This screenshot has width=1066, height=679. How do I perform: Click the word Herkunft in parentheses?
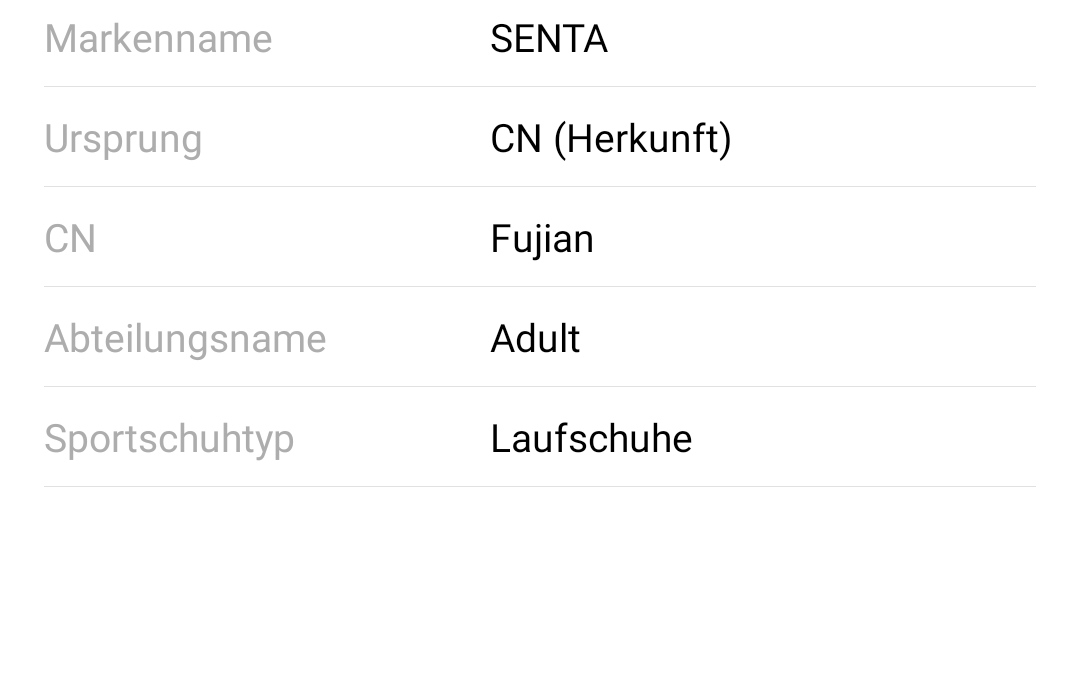[x=642, y=139]
